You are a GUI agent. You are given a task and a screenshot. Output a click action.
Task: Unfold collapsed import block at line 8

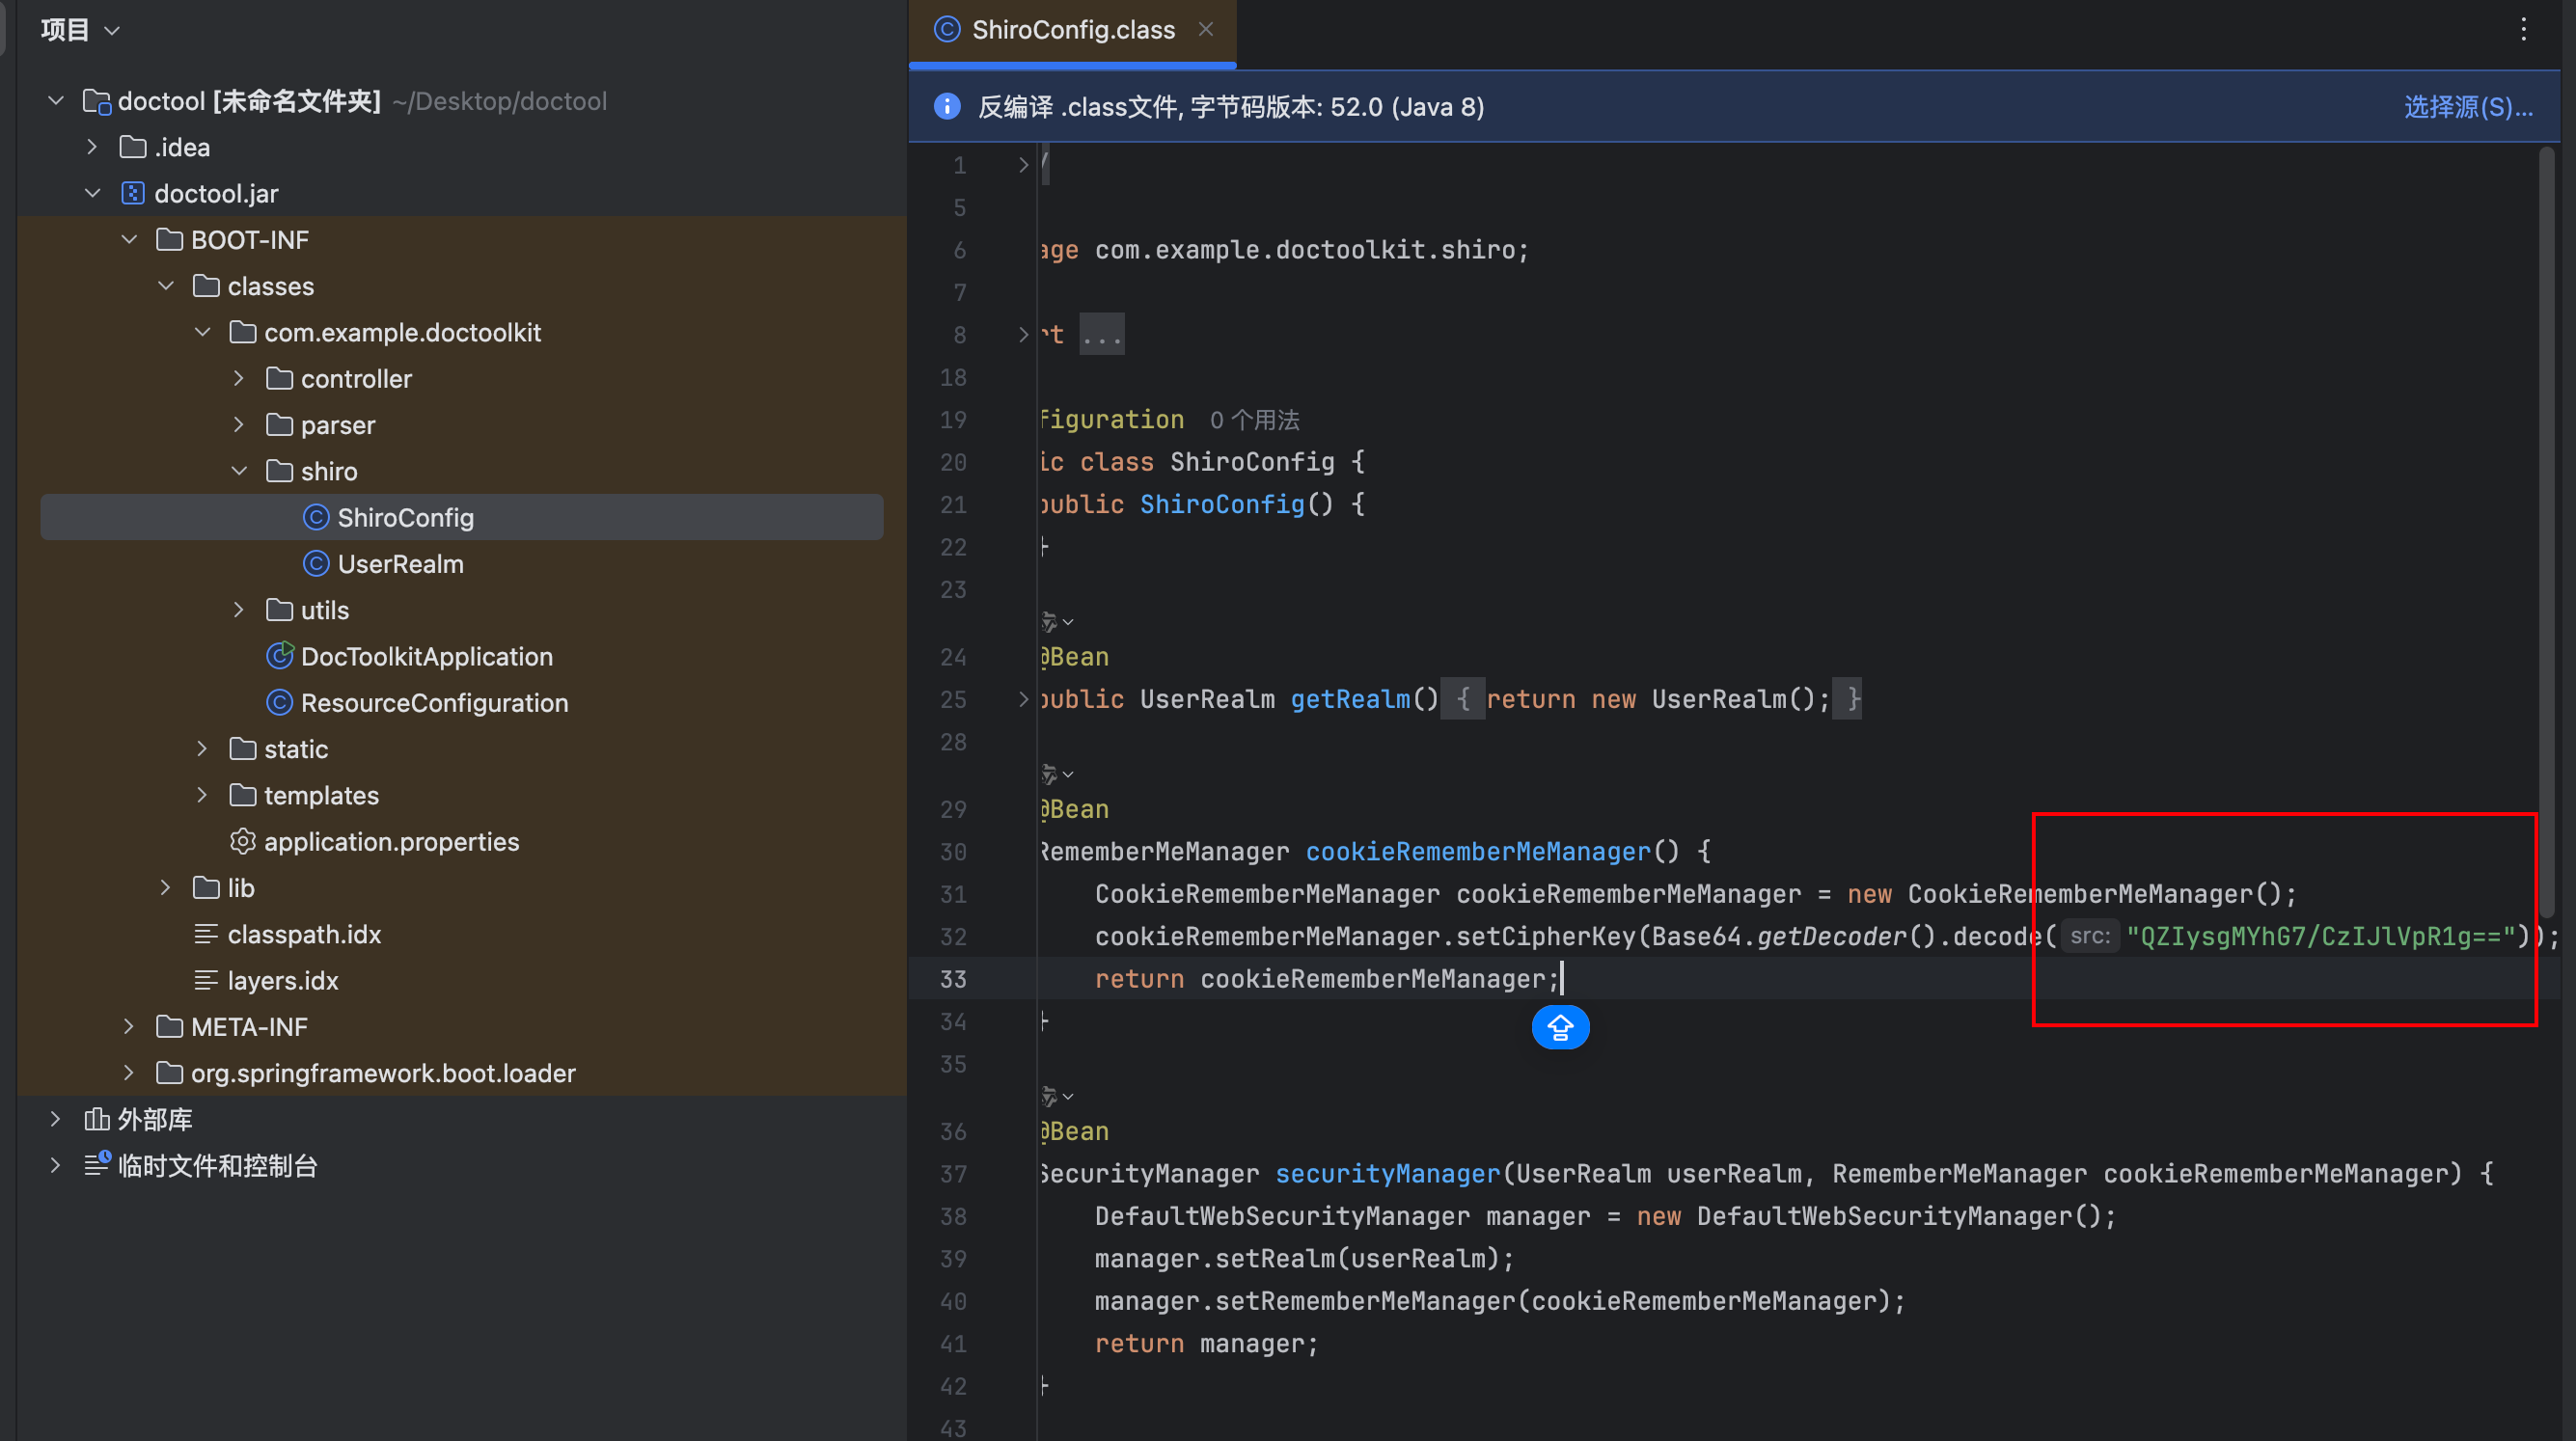coord(1023,335)
